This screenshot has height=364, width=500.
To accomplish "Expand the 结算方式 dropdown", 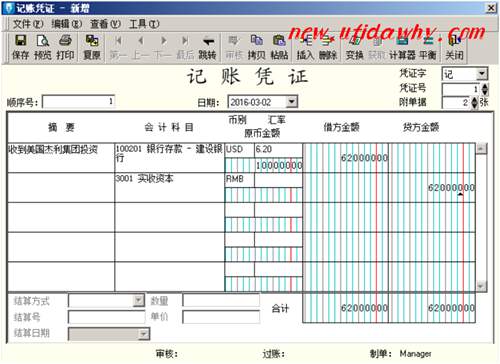I will coord(139,300).
